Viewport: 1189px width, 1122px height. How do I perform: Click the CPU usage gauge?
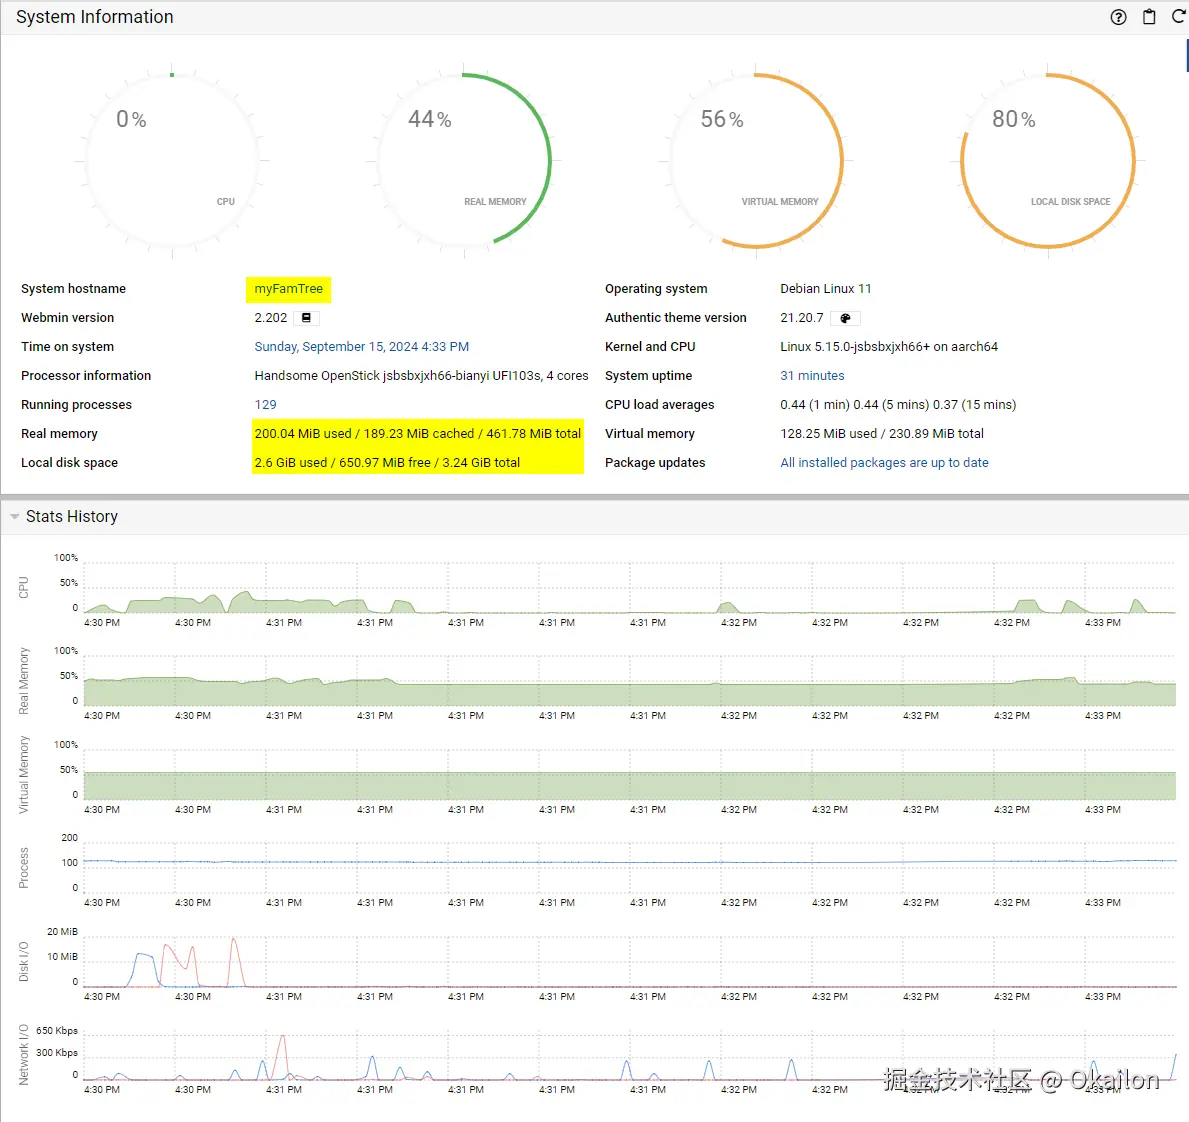tap(172, 160)
